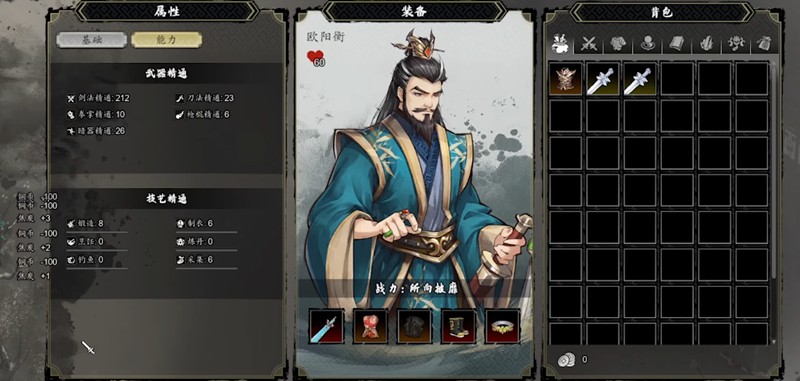Select the all-items pot category tab
This screenshot has height=381, width=800.
[x=560, y=44]
